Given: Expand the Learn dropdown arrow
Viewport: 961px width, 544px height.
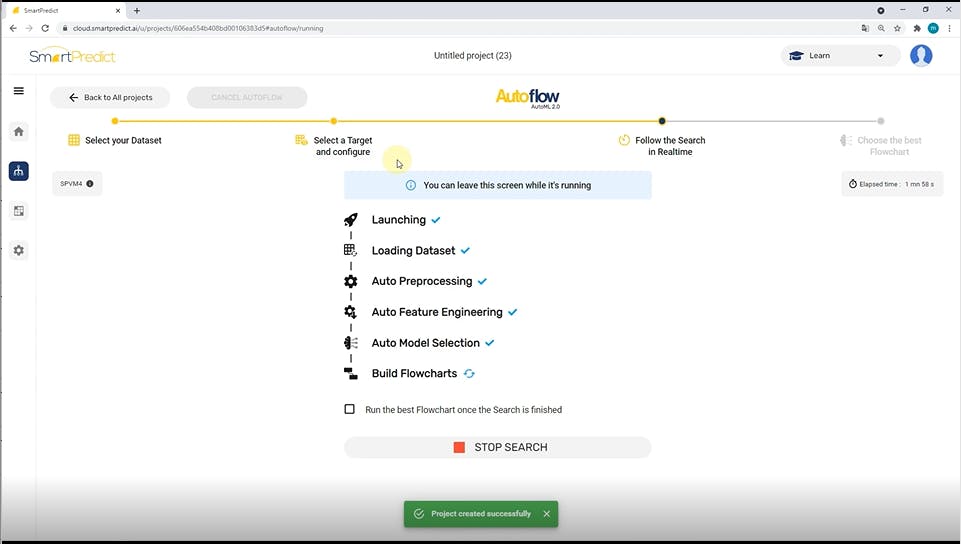Looking at the screenshot, I should pyautogui.click(x=880, y=56).
